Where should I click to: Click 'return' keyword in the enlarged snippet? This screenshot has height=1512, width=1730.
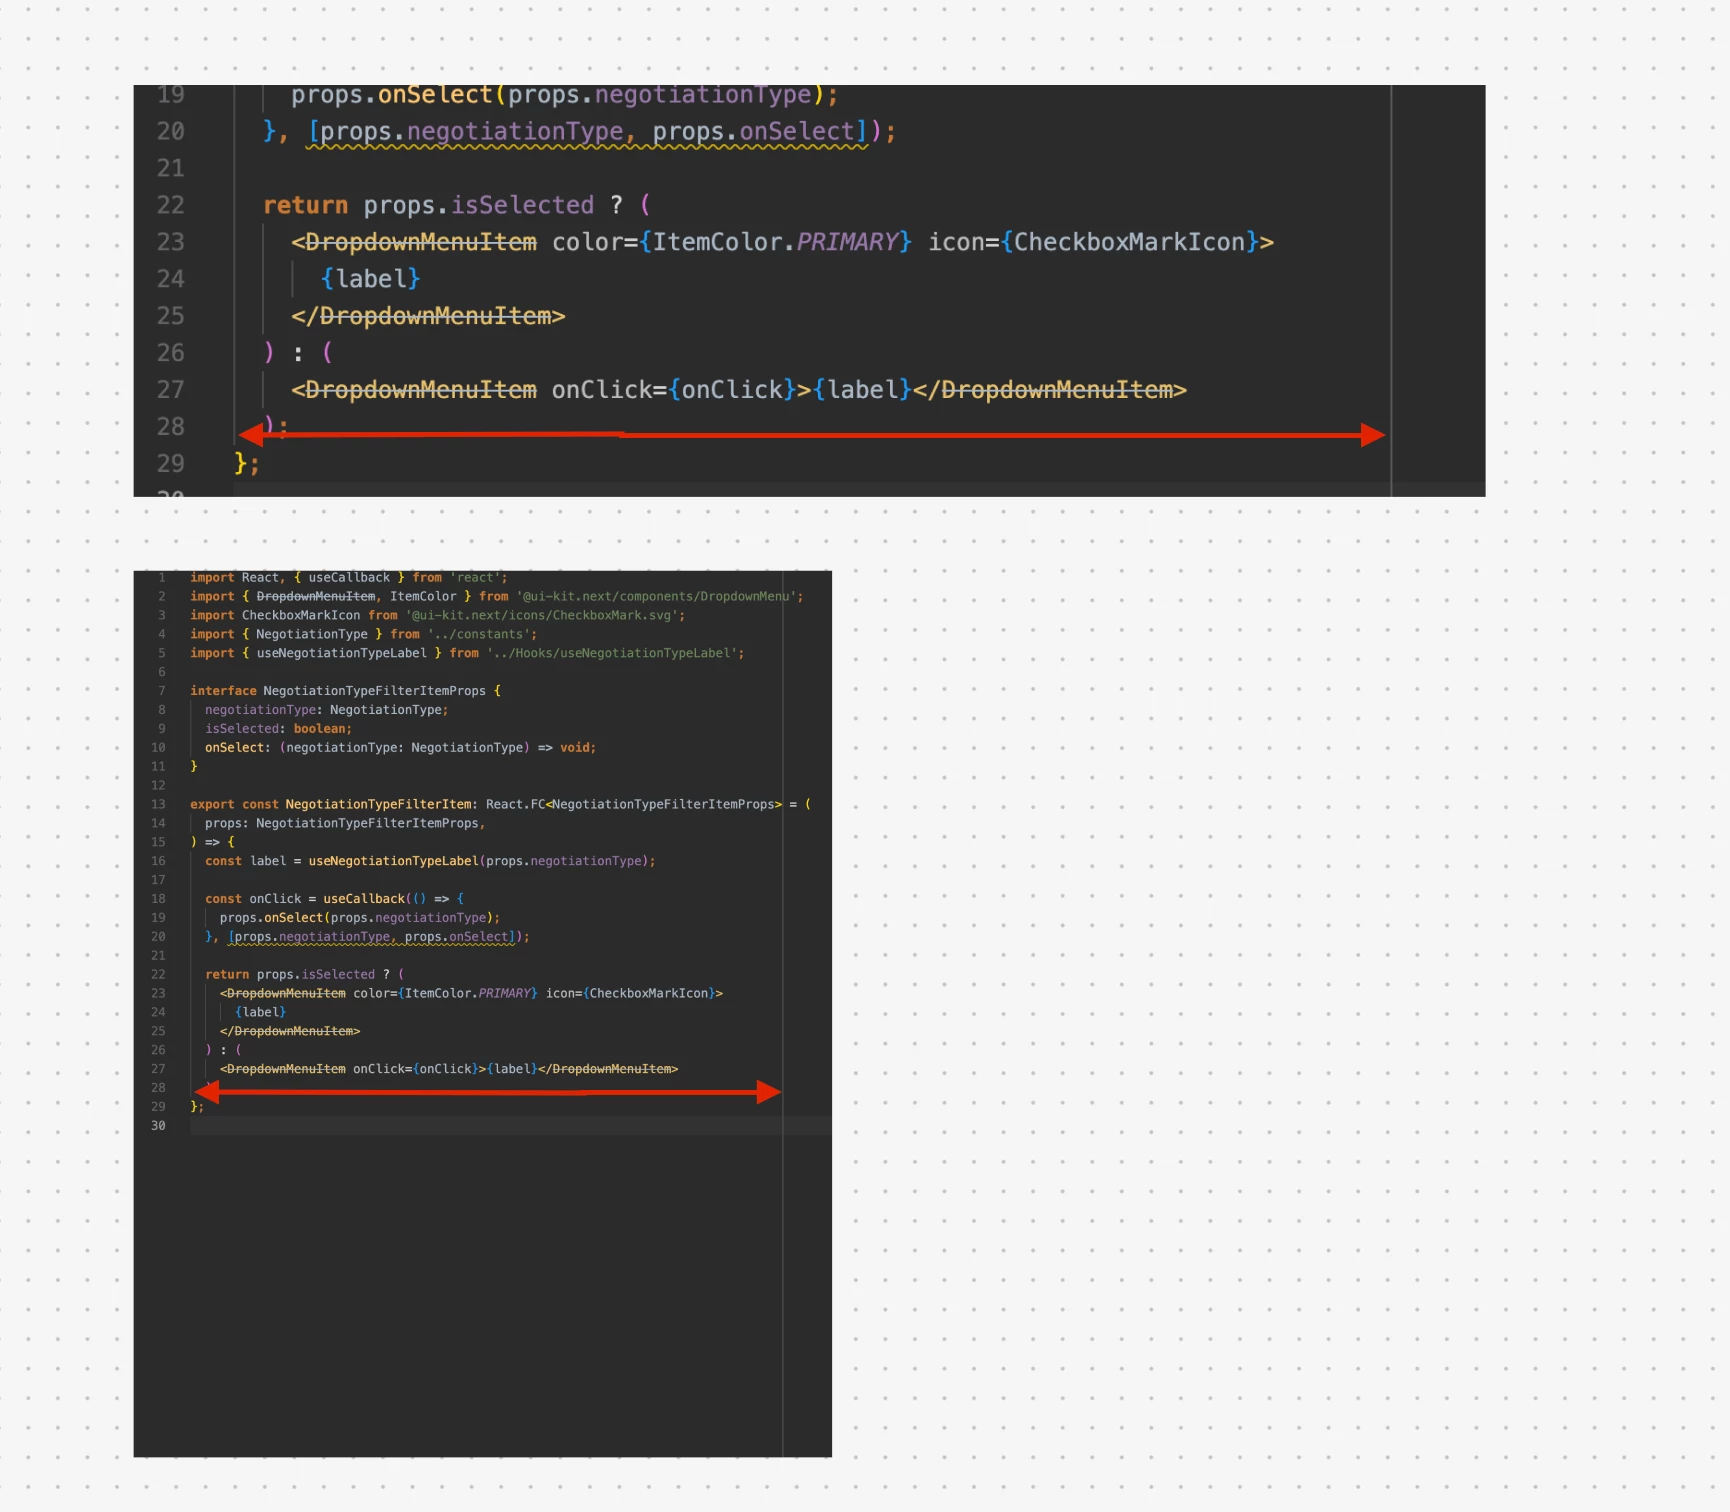(306, 205)
